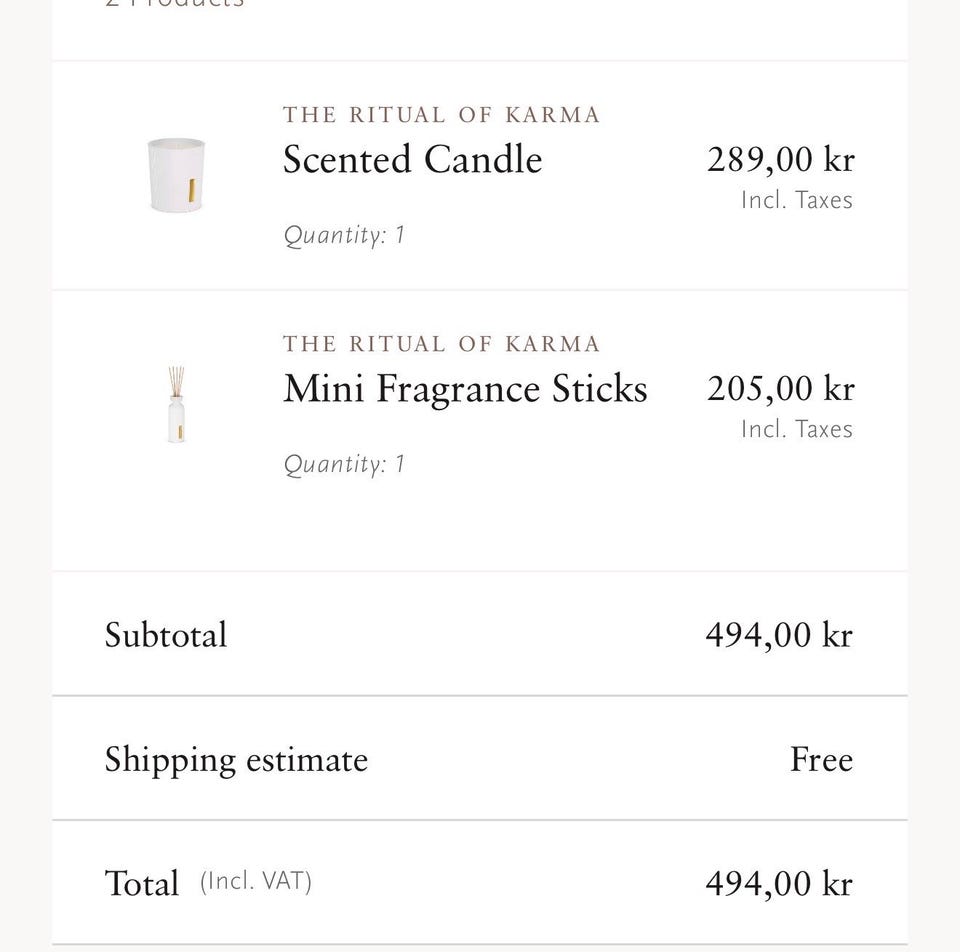Click the Subtotal amount 494,00 kr
The image size is (960, 952).
(x=779, y=634)
